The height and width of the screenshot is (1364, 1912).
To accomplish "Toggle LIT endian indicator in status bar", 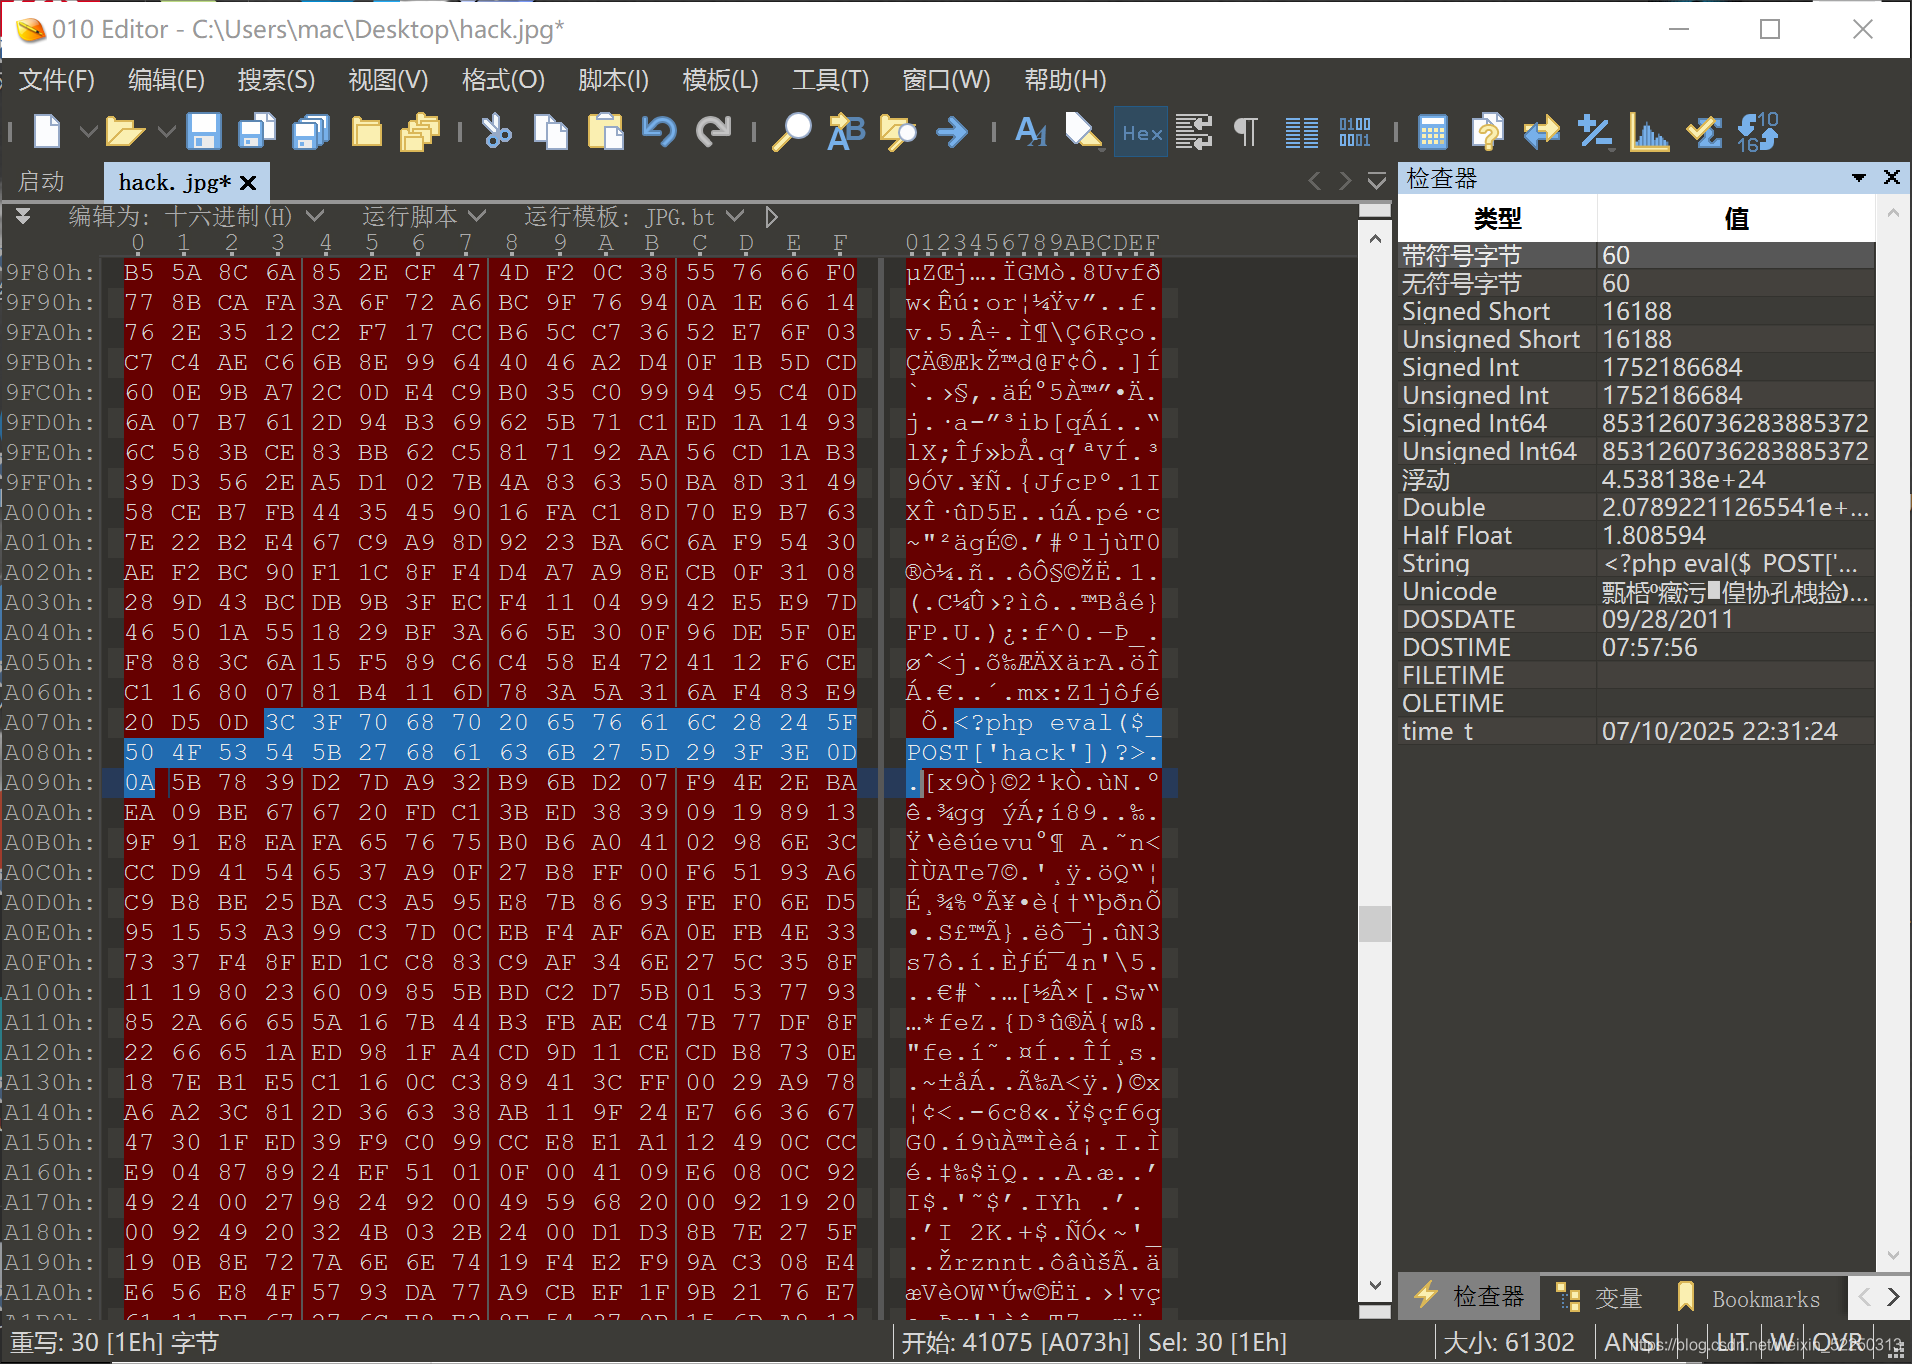I will [1731, 1342].
